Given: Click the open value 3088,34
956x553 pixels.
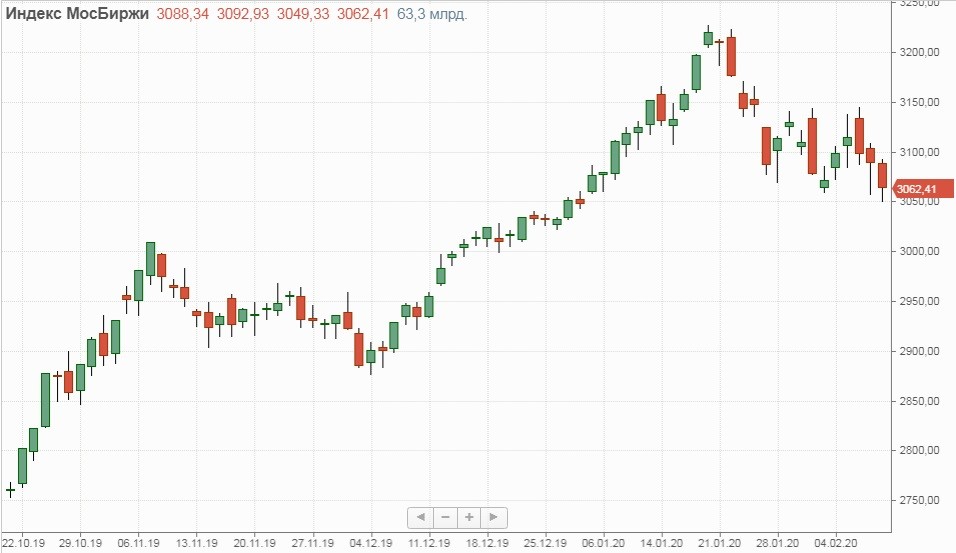Looking at the screenshot, I should [x=183, y=13].
